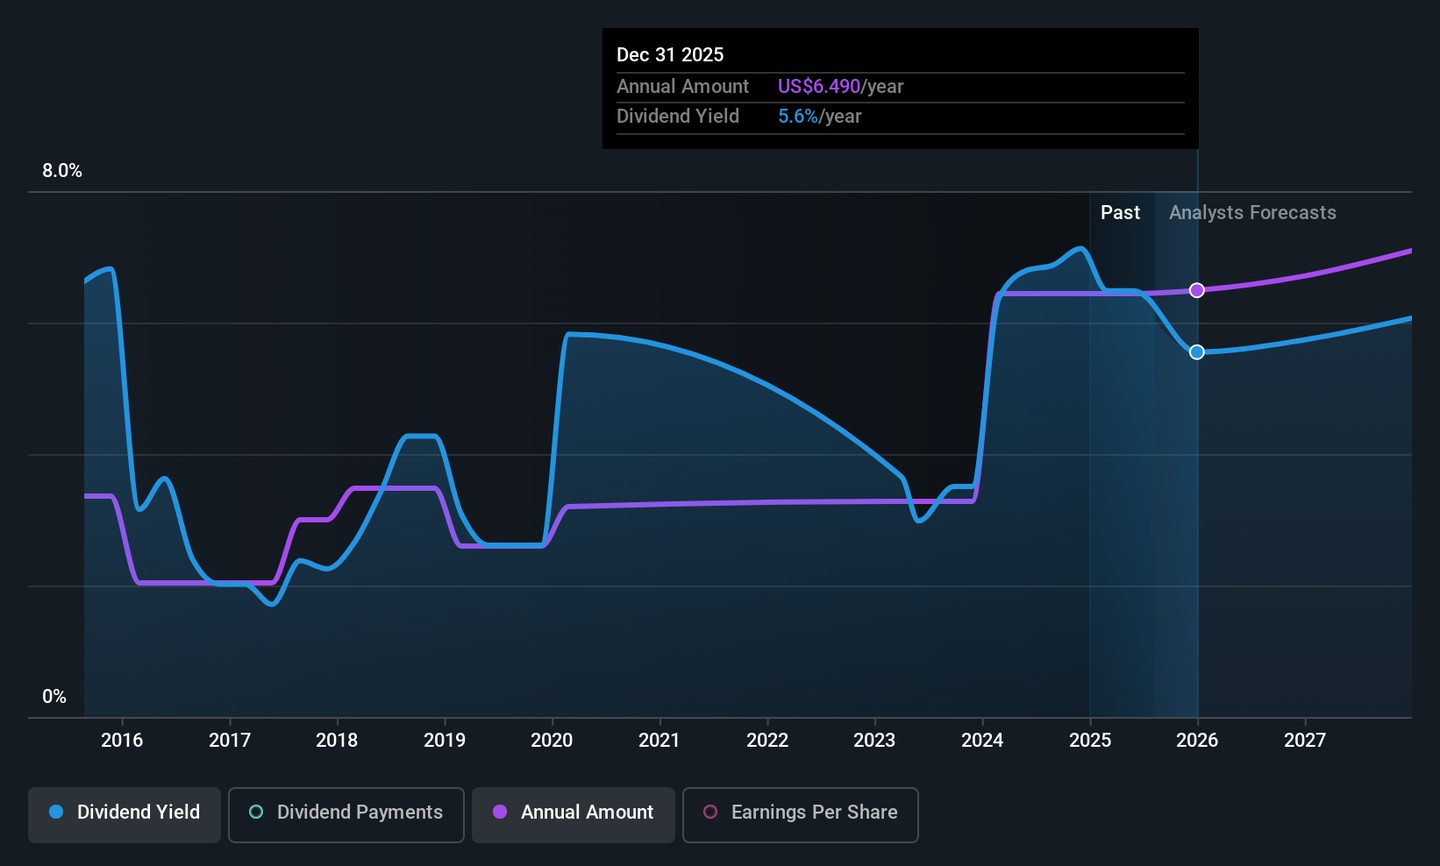
Task: Toggle the Dividend Yield legend button
Action: pos(124,813)
